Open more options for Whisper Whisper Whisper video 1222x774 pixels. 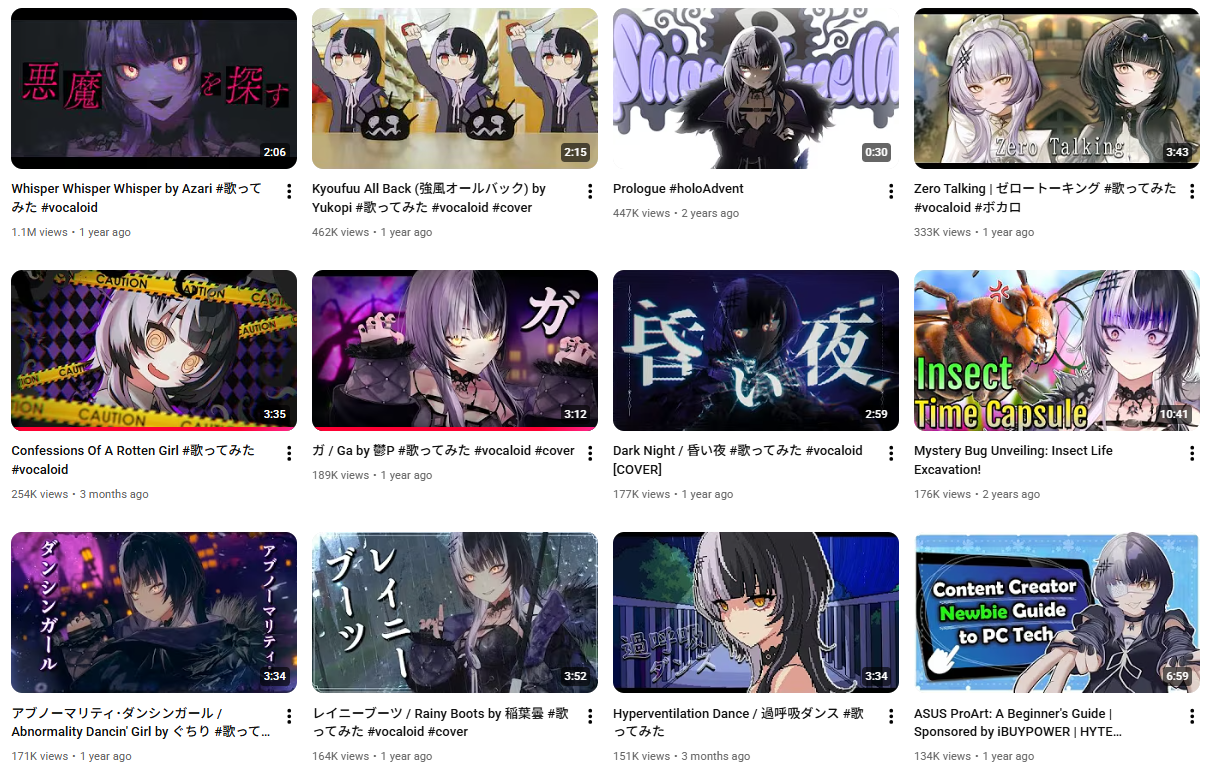click(x=289, y=191)
